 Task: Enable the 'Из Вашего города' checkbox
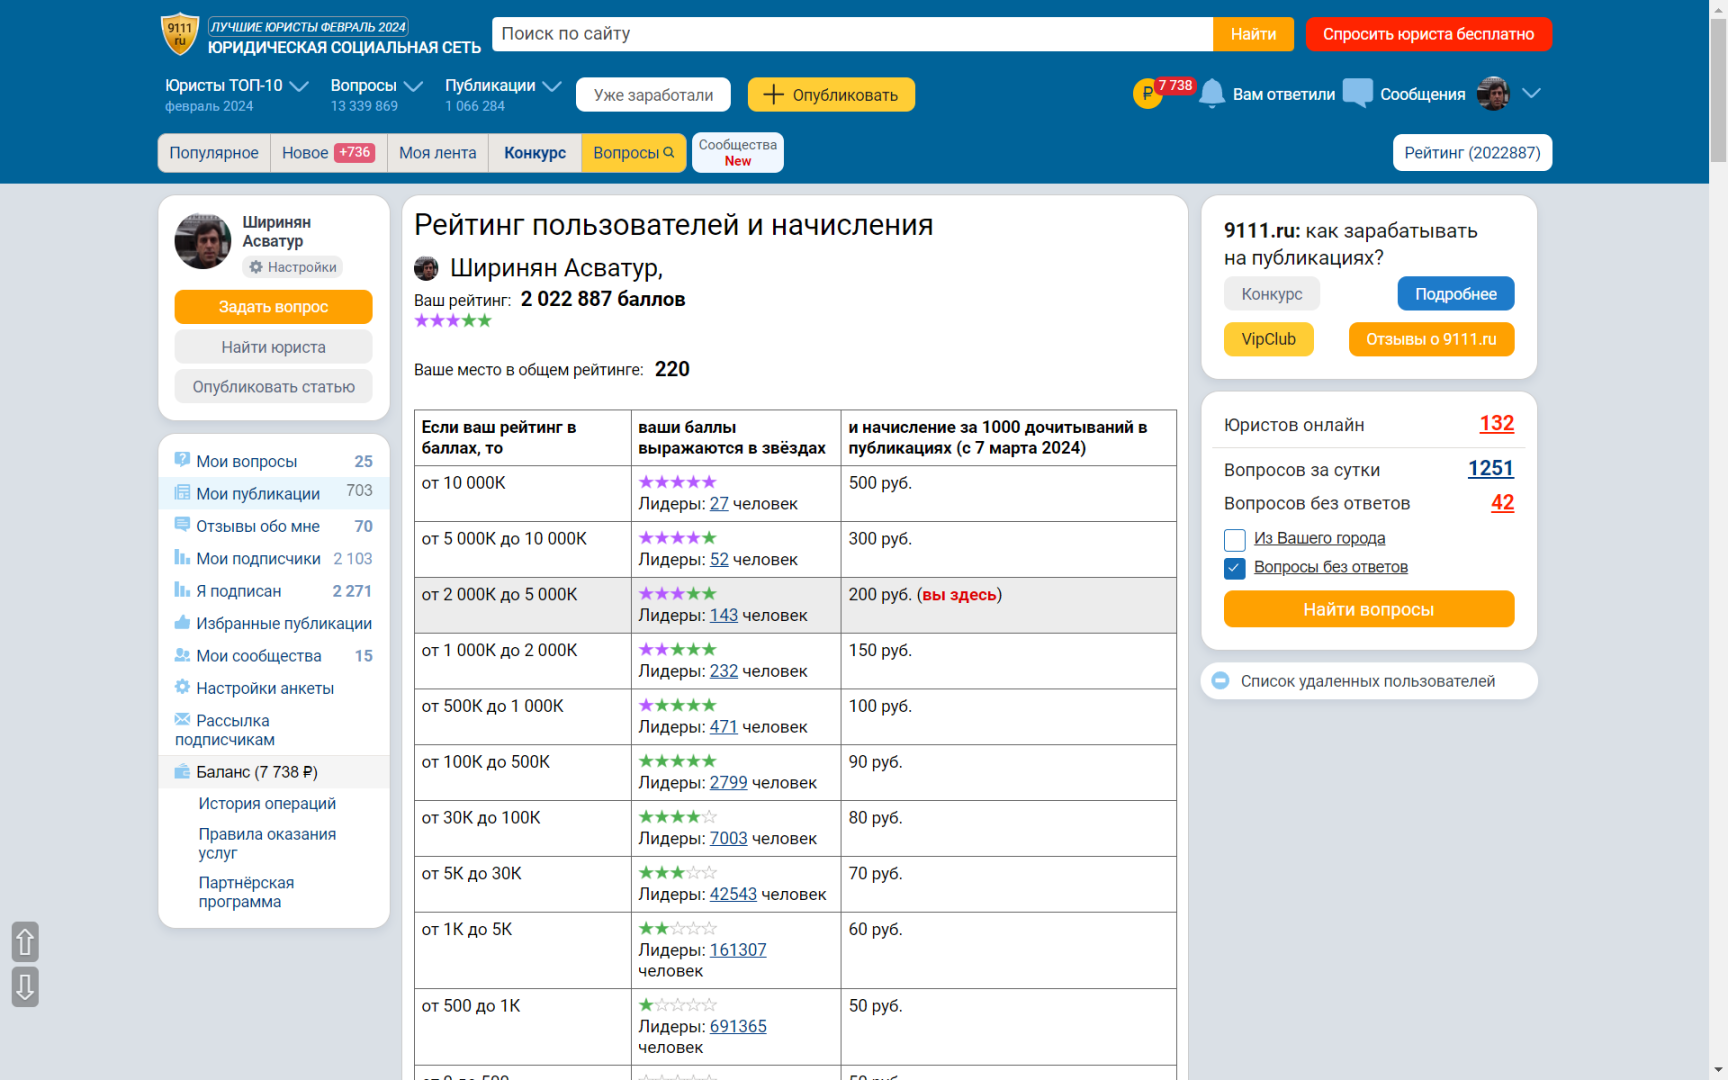point(1235,540)
